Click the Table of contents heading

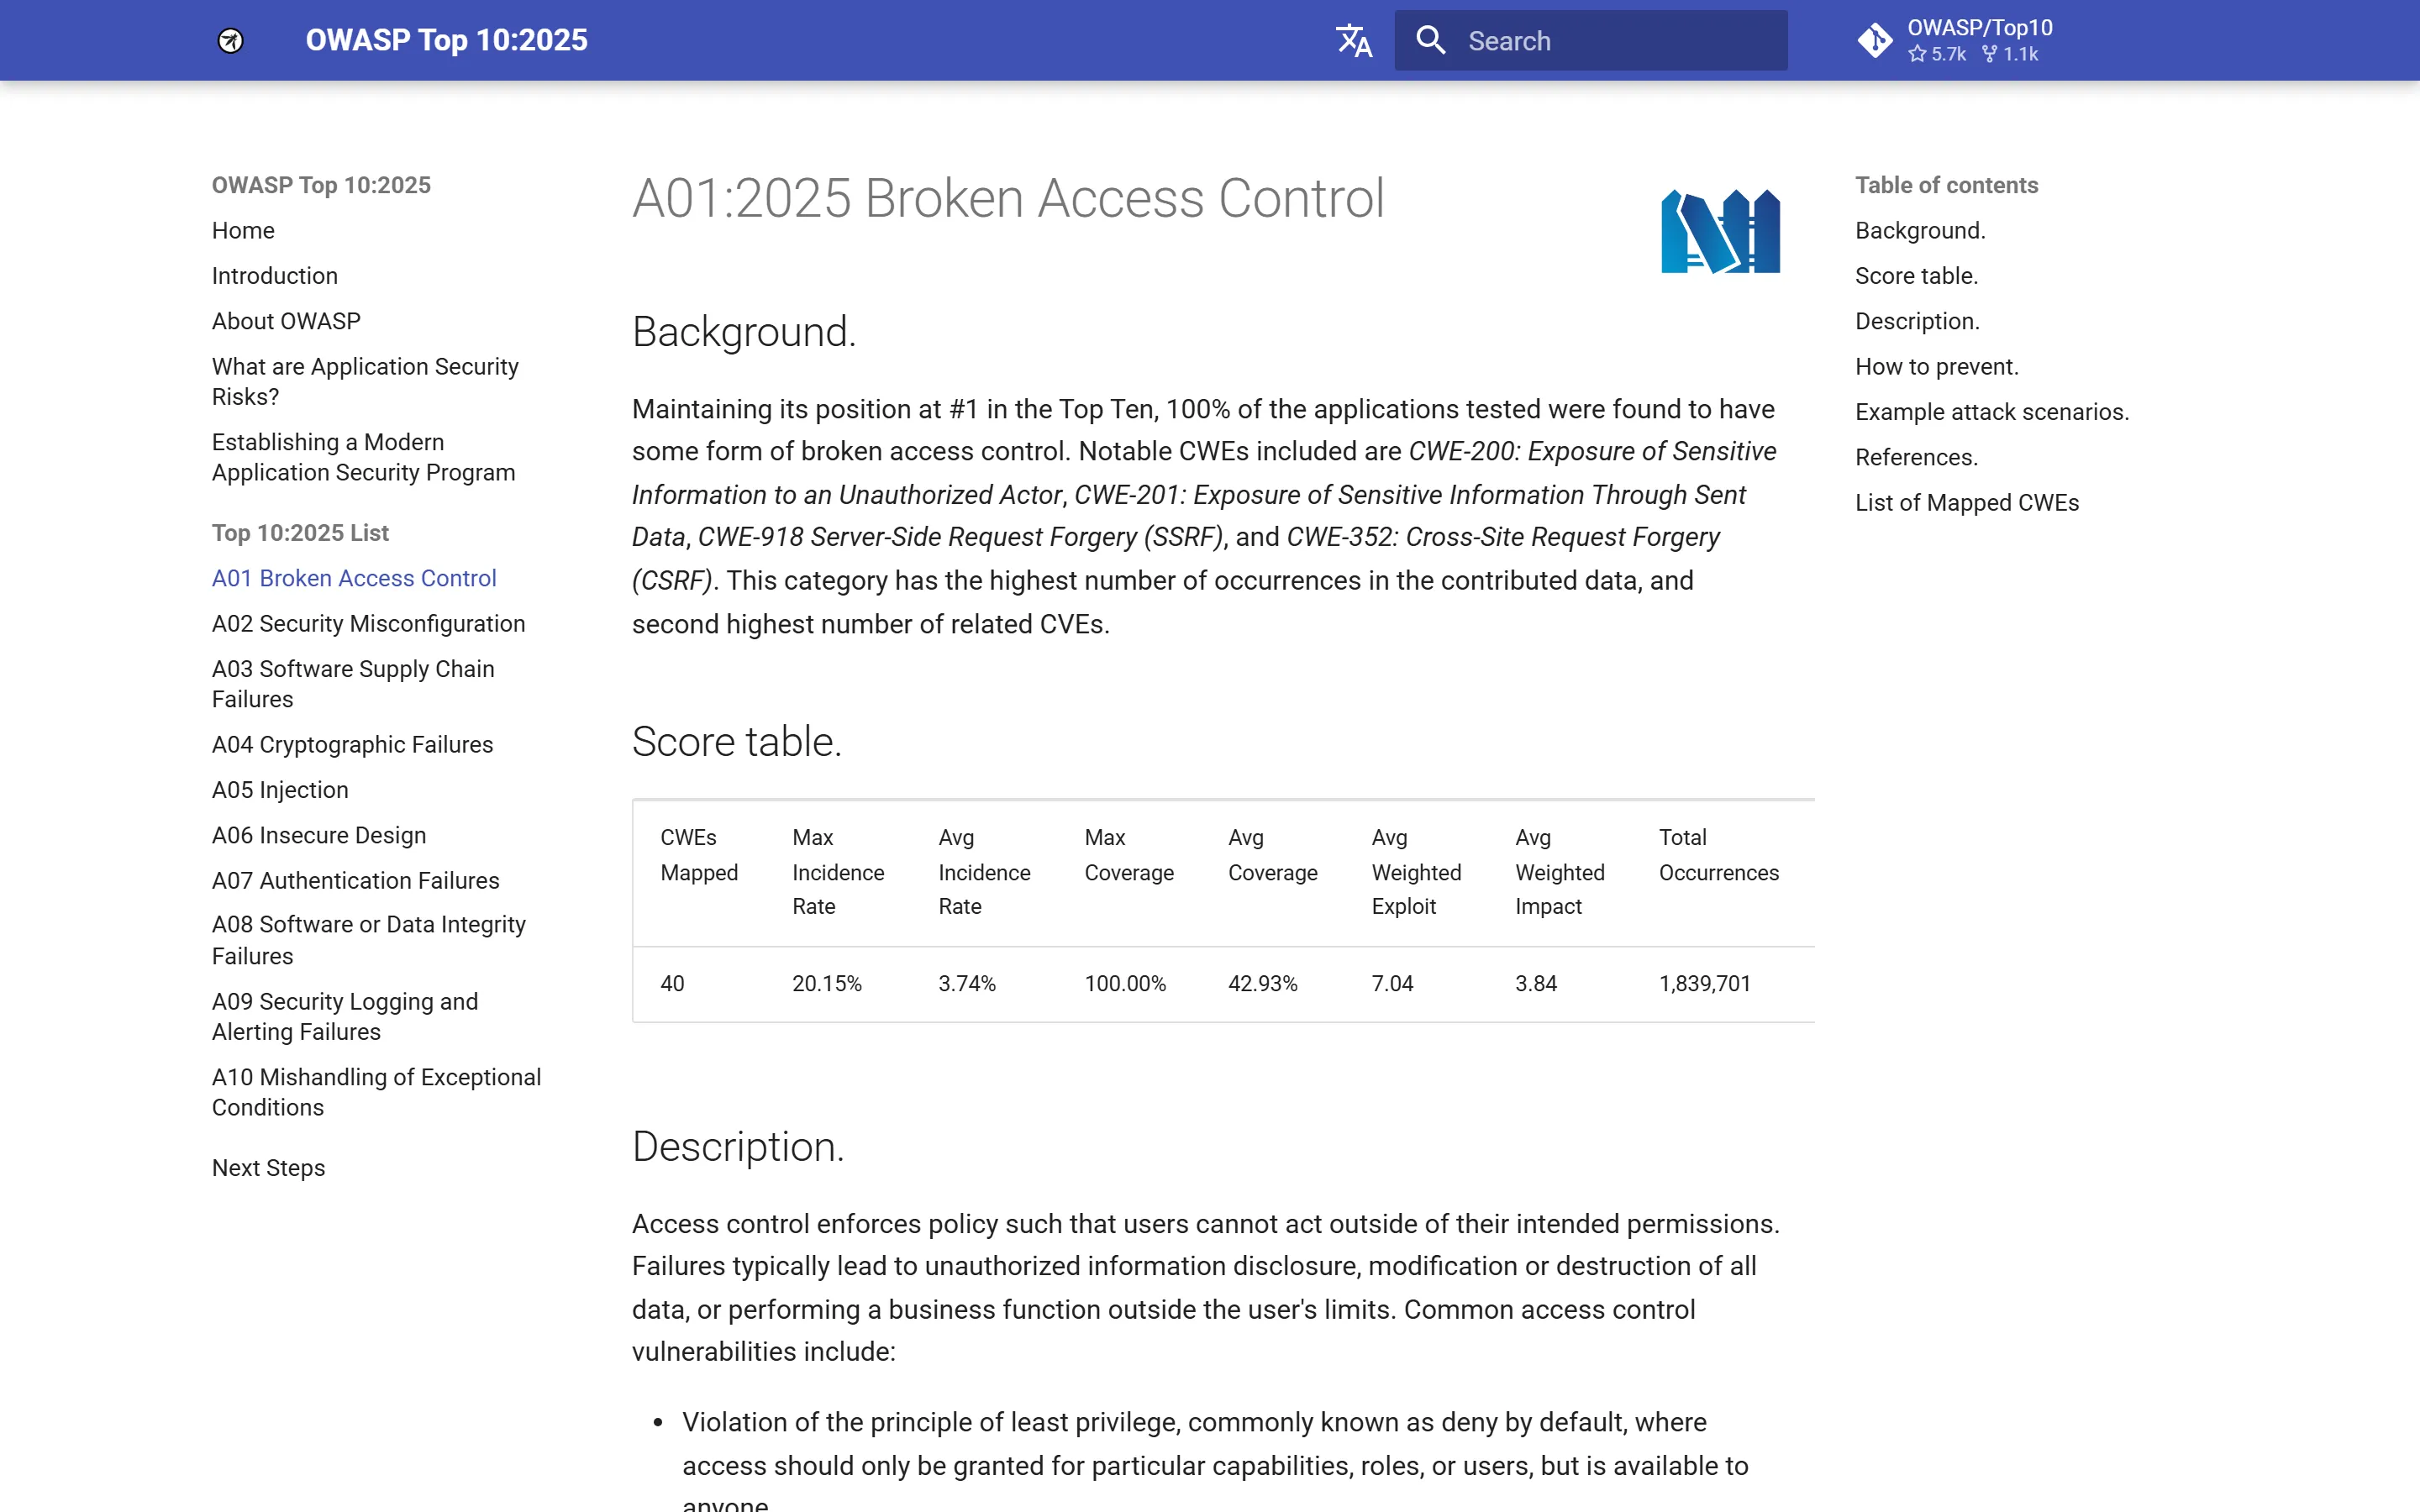(x=1946, y=185)
